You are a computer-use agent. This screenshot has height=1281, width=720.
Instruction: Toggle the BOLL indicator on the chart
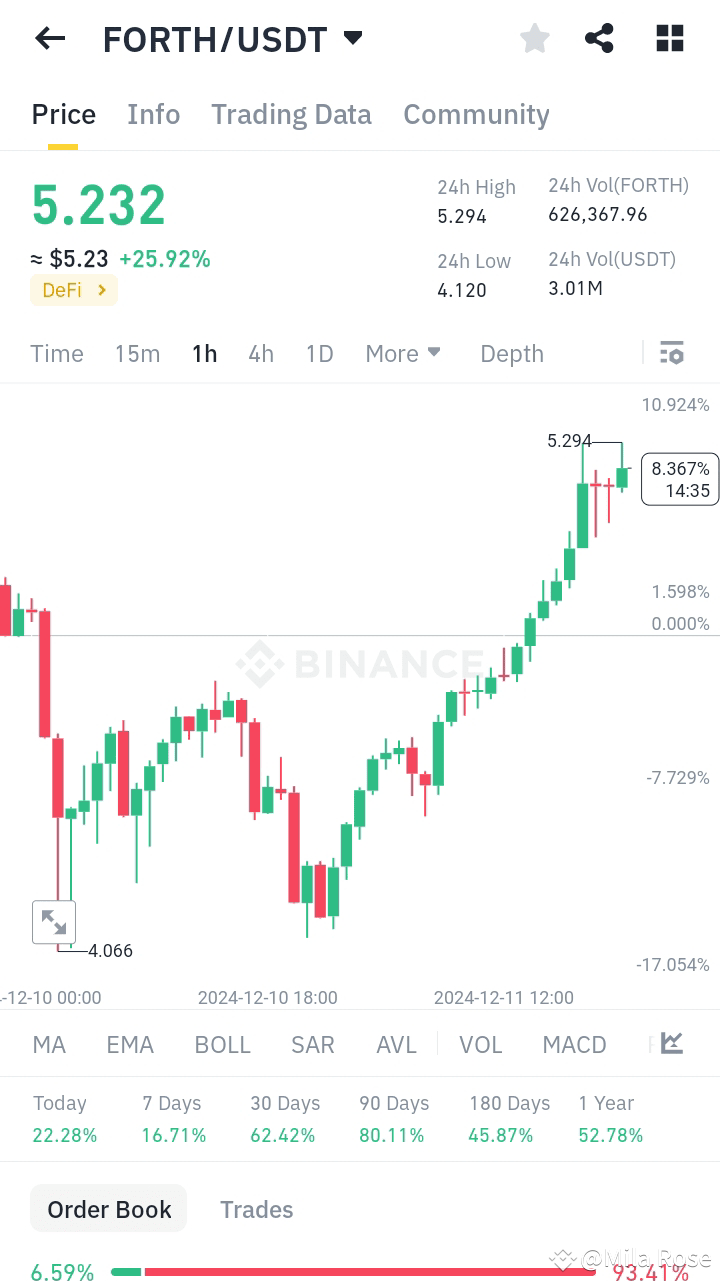(222, 1044)
